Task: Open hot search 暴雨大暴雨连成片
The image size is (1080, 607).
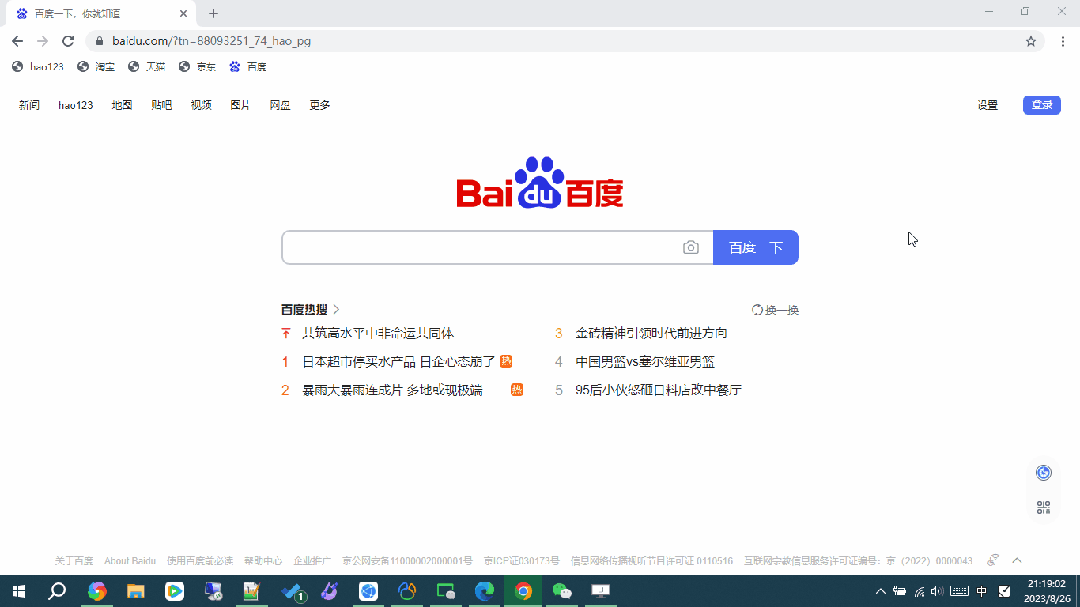Action: tap(392, 390)
